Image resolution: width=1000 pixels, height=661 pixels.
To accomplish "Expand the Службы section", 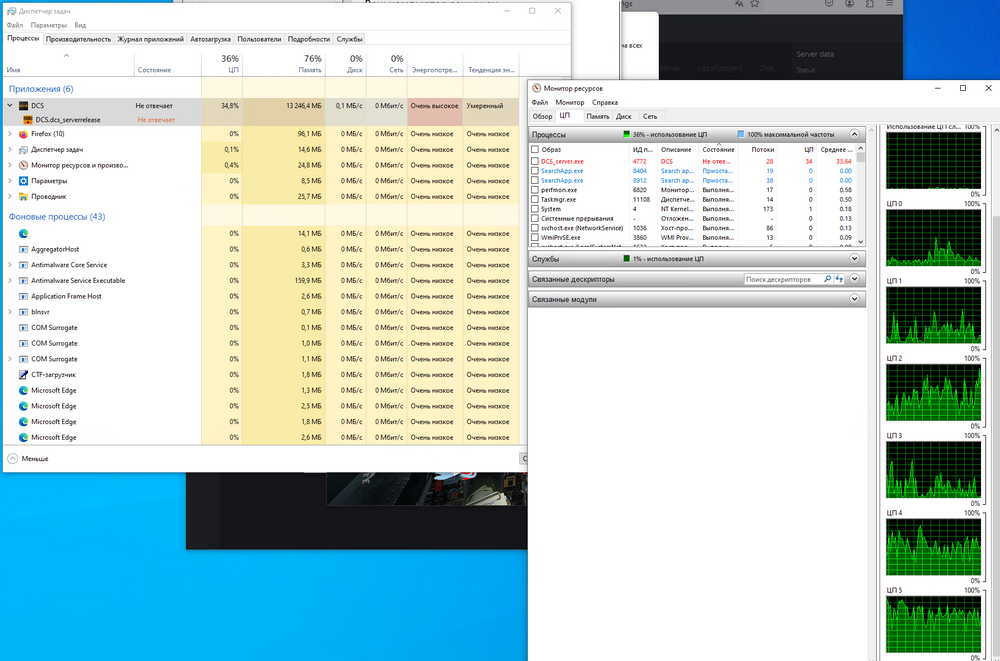I will tap(855, 258).
